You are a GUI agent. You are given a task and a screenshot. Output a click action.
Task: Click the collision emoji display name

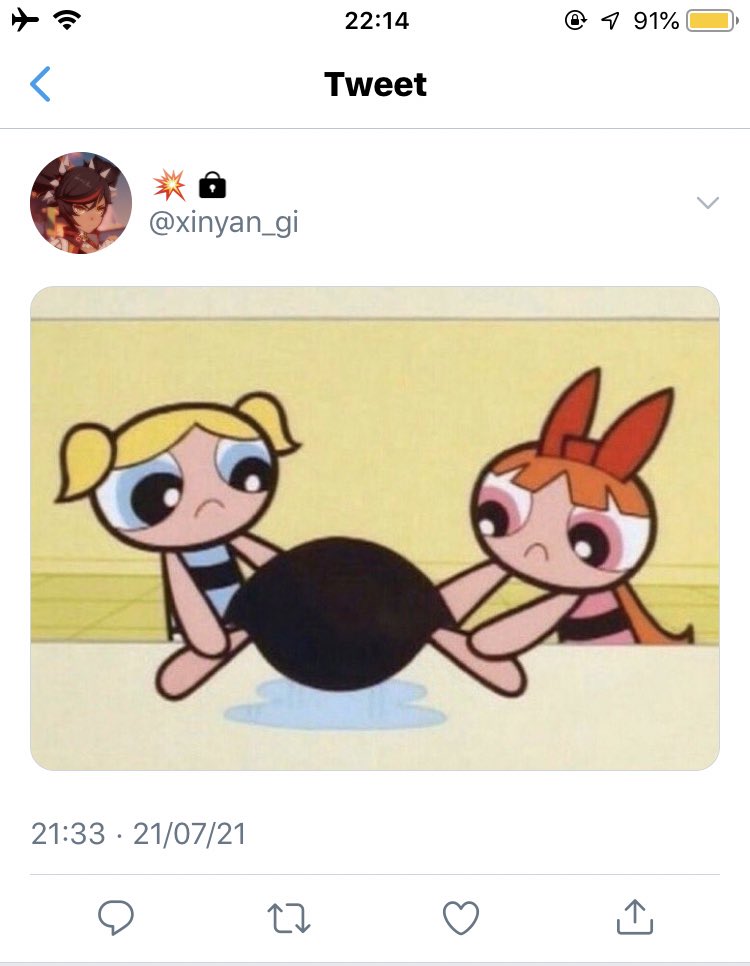coord(169,185)
